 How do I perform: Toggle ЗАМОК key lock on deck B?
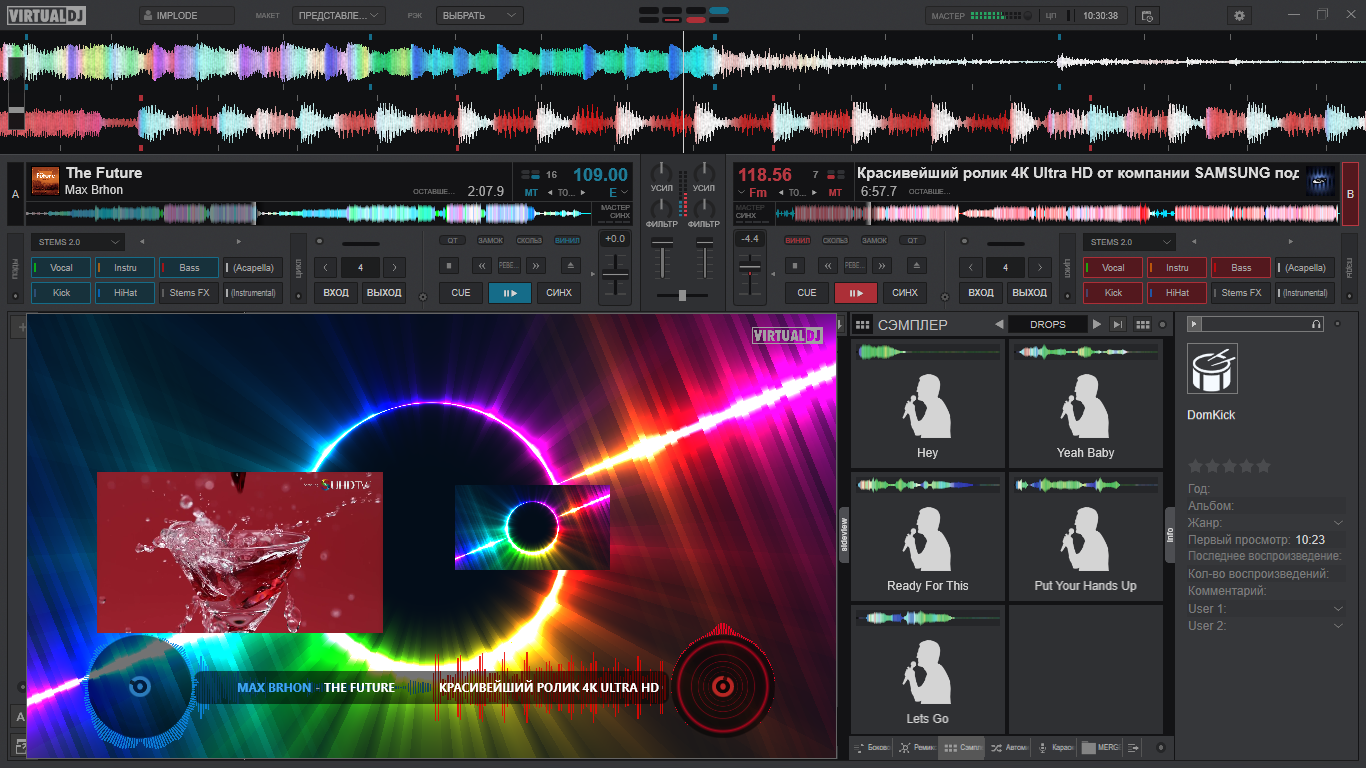coord(875,240)
